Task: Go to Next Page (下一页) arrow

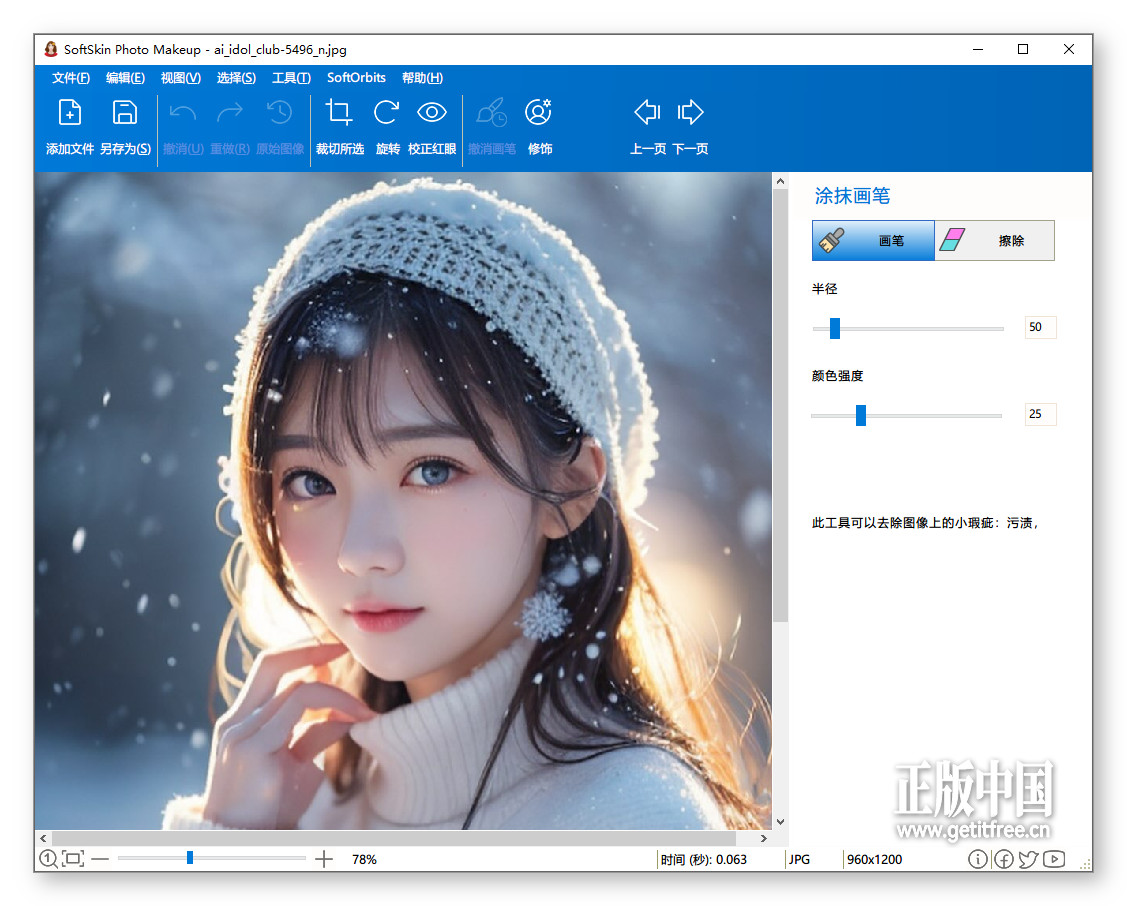Action: point(690,112)
